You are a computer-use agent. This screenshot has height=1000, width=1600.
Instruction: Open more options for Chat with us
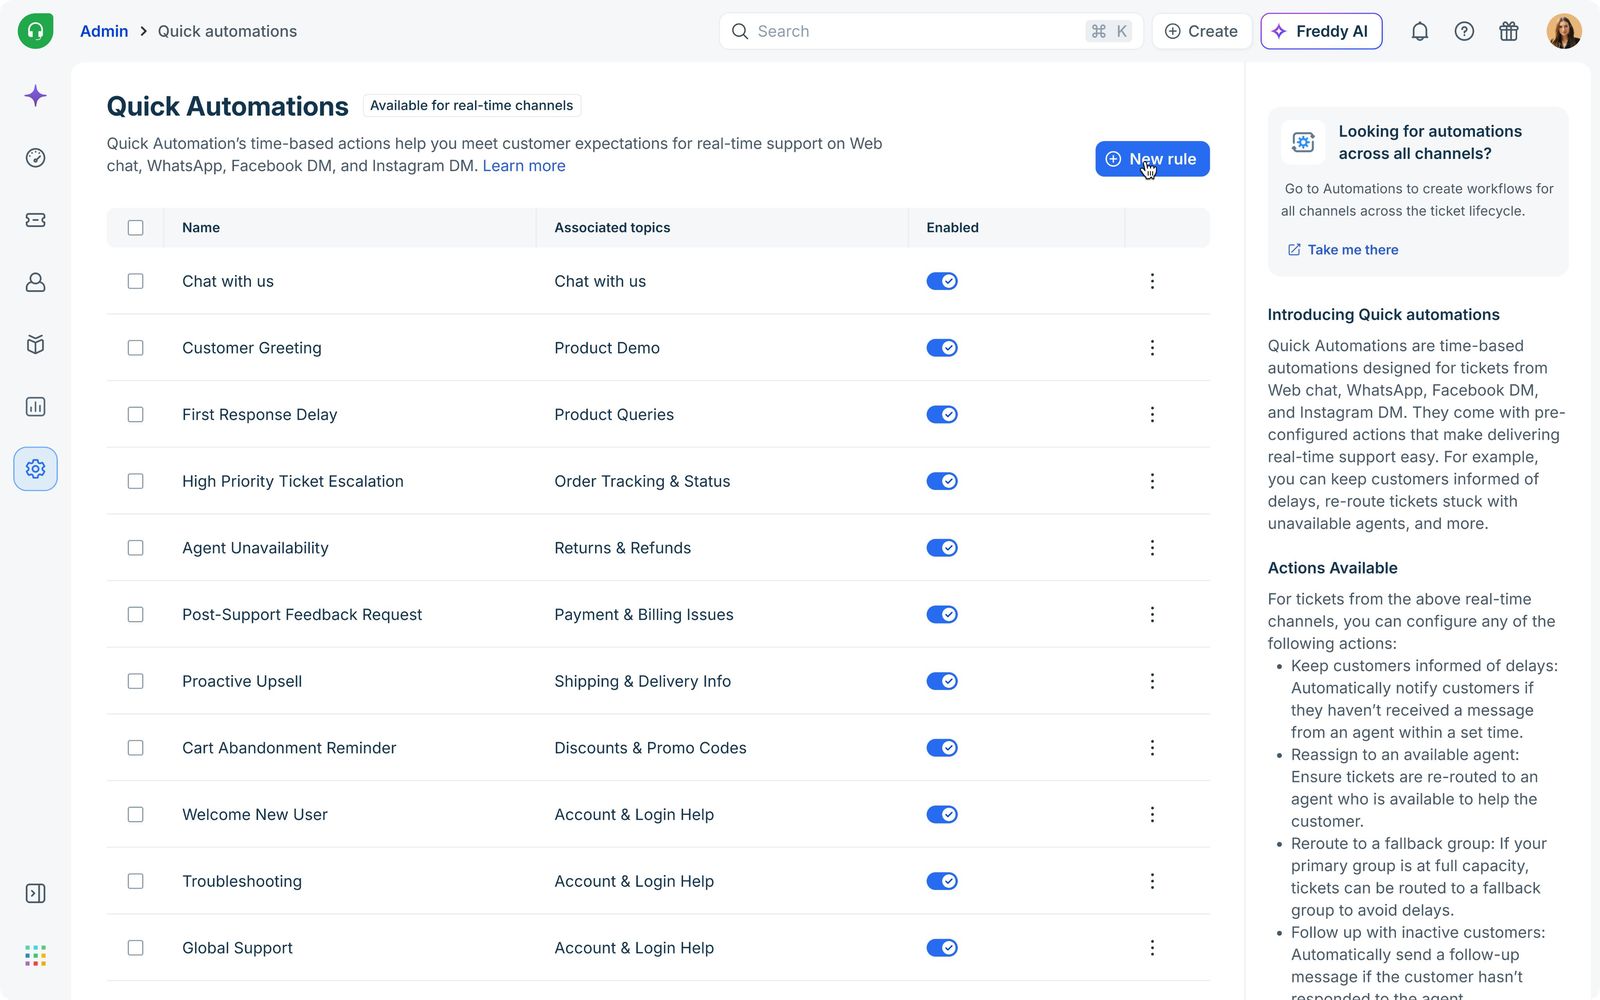click(1152, 281)
